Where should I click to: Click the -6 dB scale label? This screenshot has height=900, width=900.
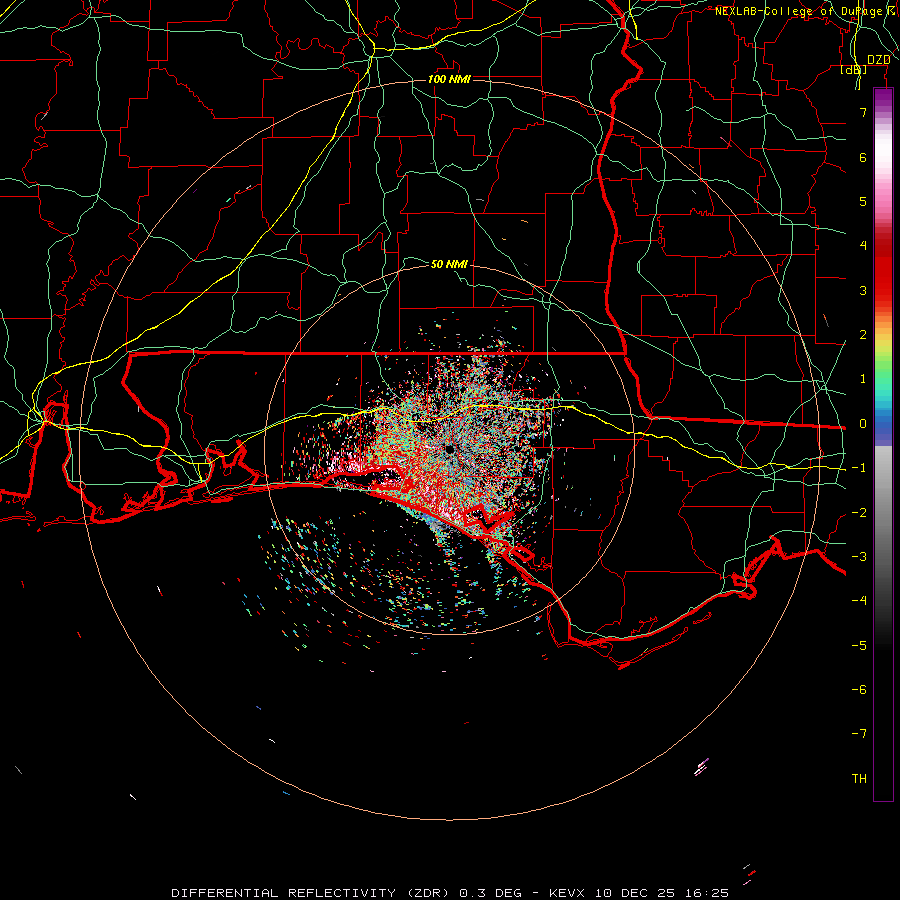[859, 690]
